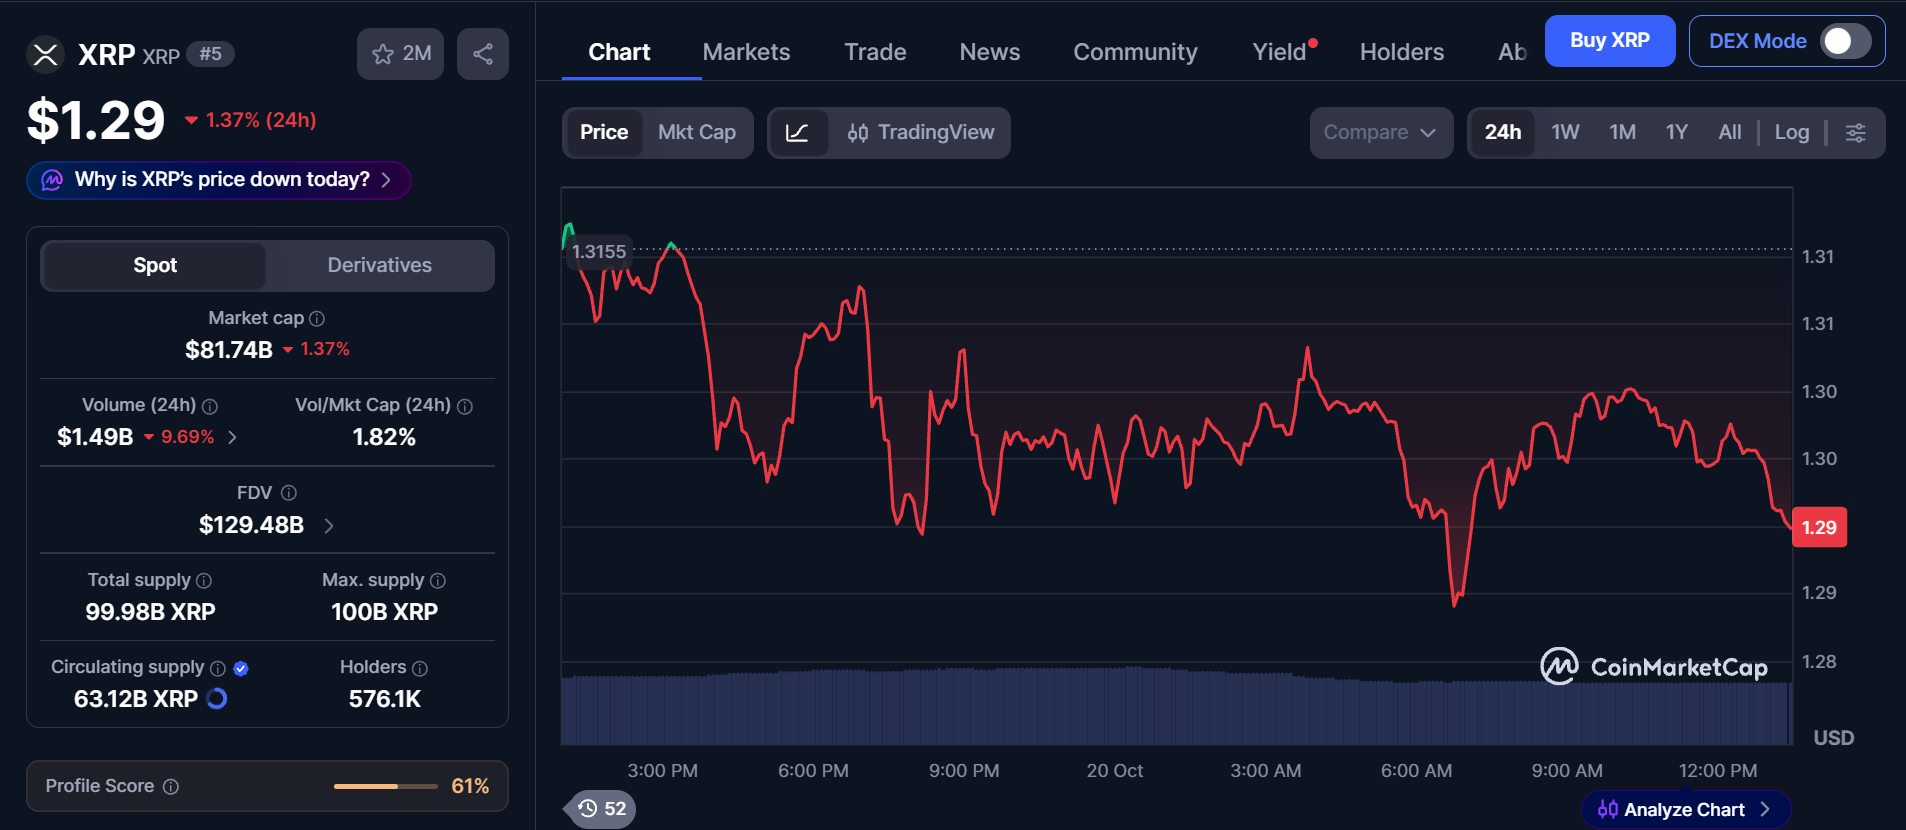The height and width of the screenshot is (830, 1906).
Task: Click Holders info icon
Action: (x=420, y=668)
